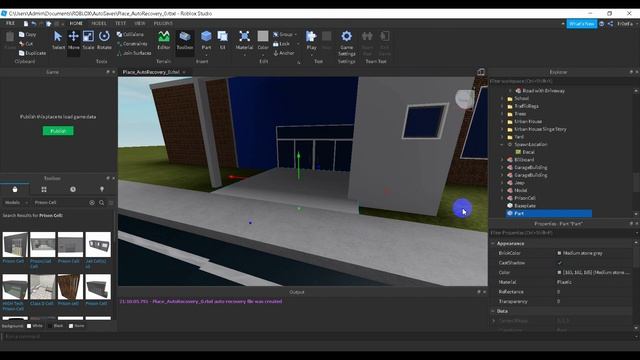Anchor the selected part
The image size is (640, 360).
coord(284,53)
